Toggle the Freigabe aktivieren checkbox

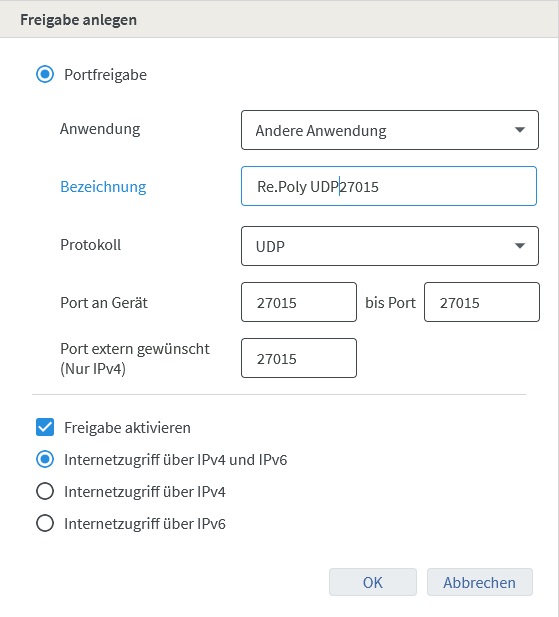click(x=45, y=427)
